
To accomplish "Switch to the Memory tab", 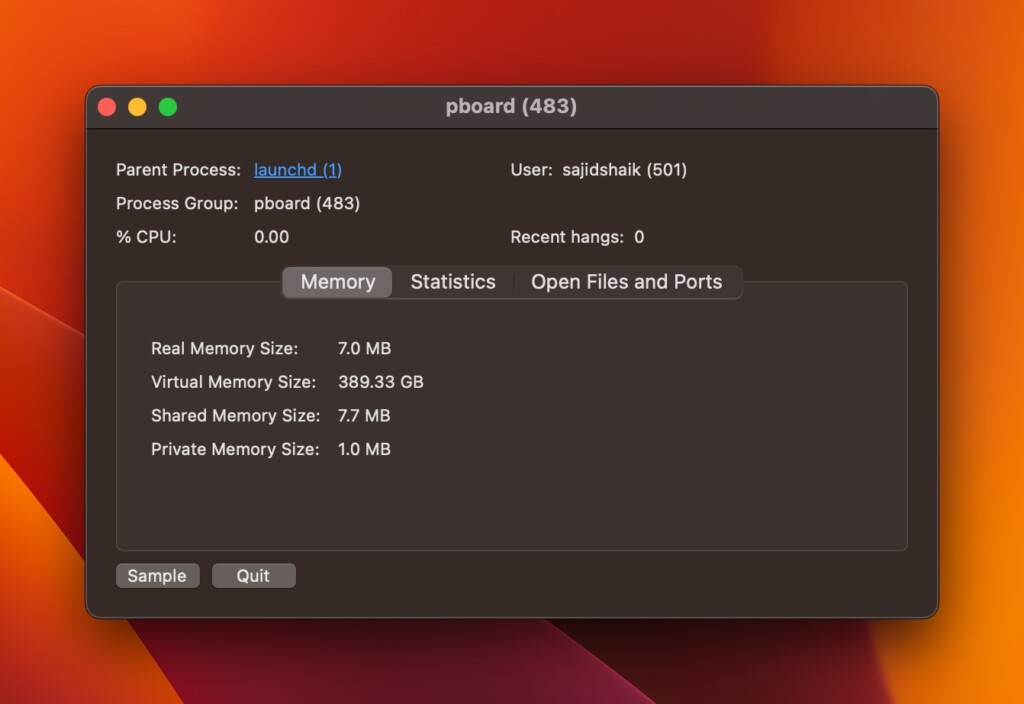I will 337,282.
